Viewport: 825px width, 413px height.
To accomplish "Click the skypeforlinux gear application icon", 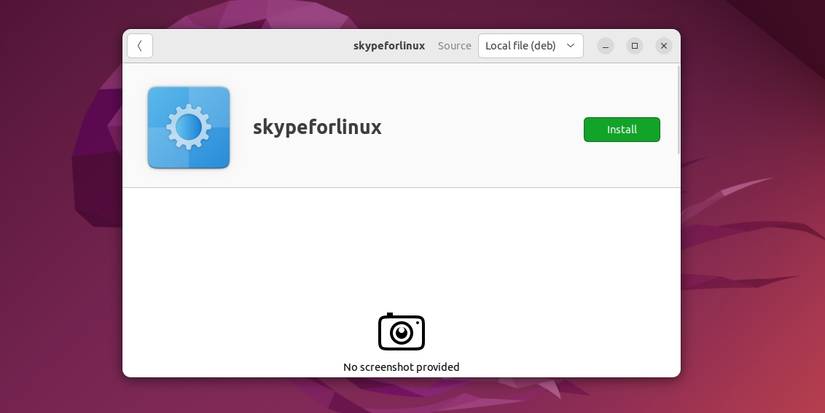I will (x=188, y=127).
